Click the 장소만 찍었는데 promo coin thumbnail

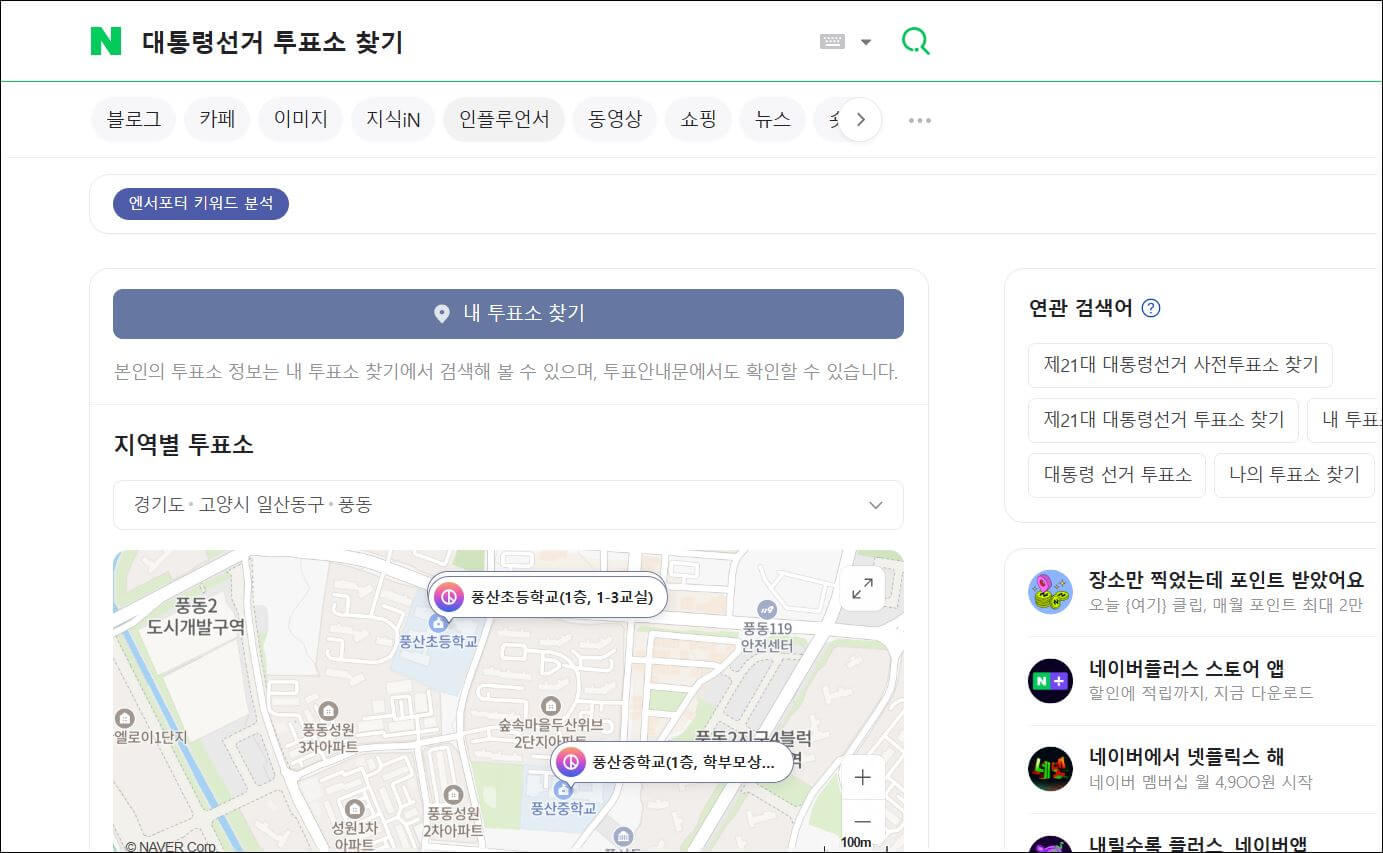click(1050, 592)
